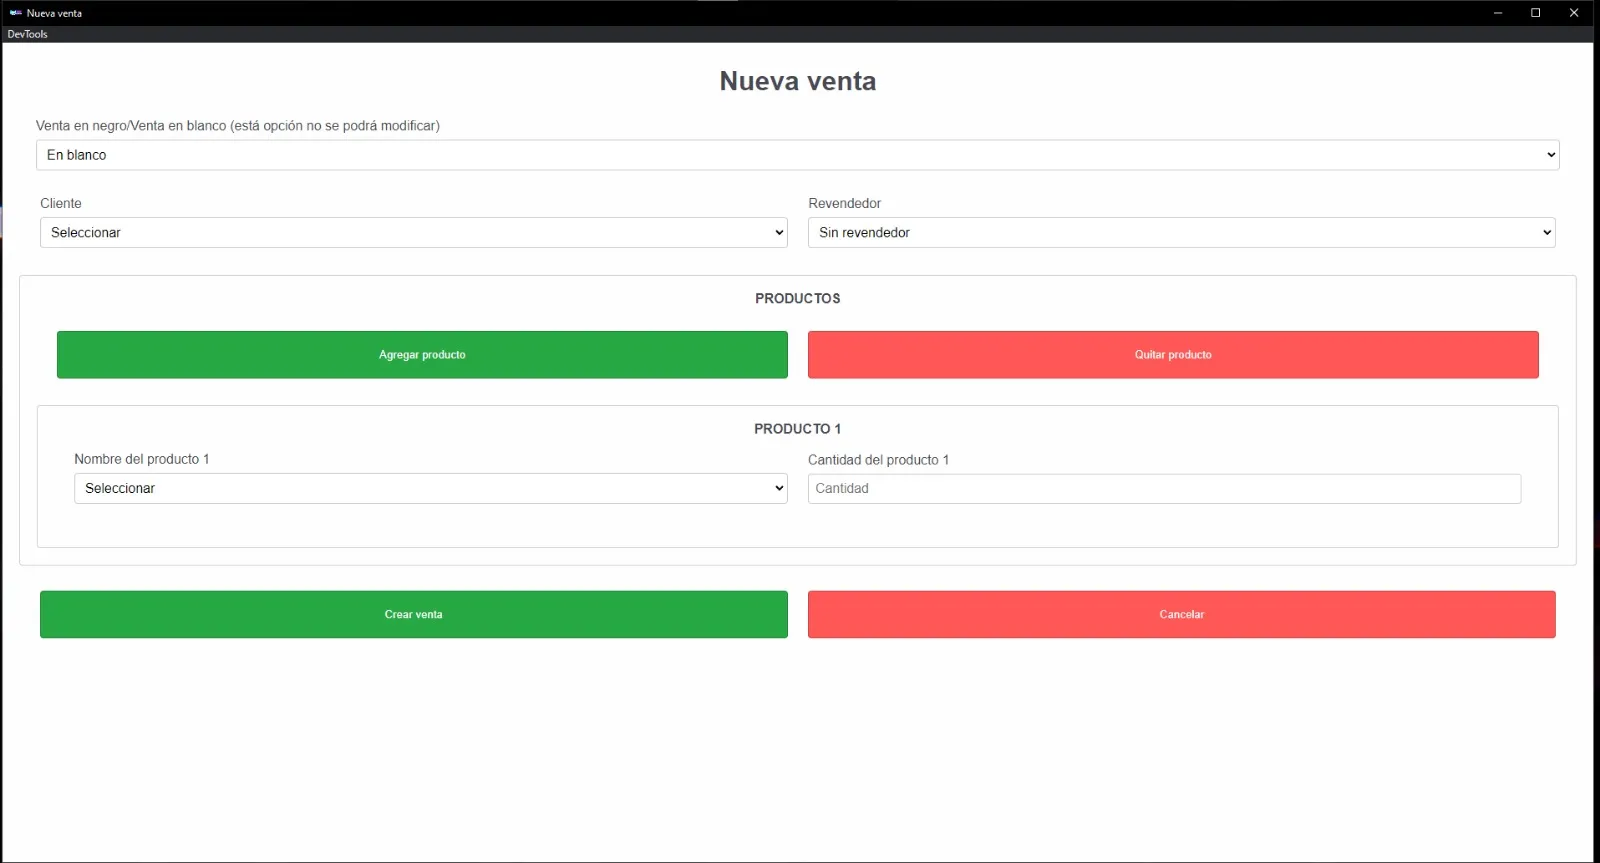Click the app icon in title bar

15,13
